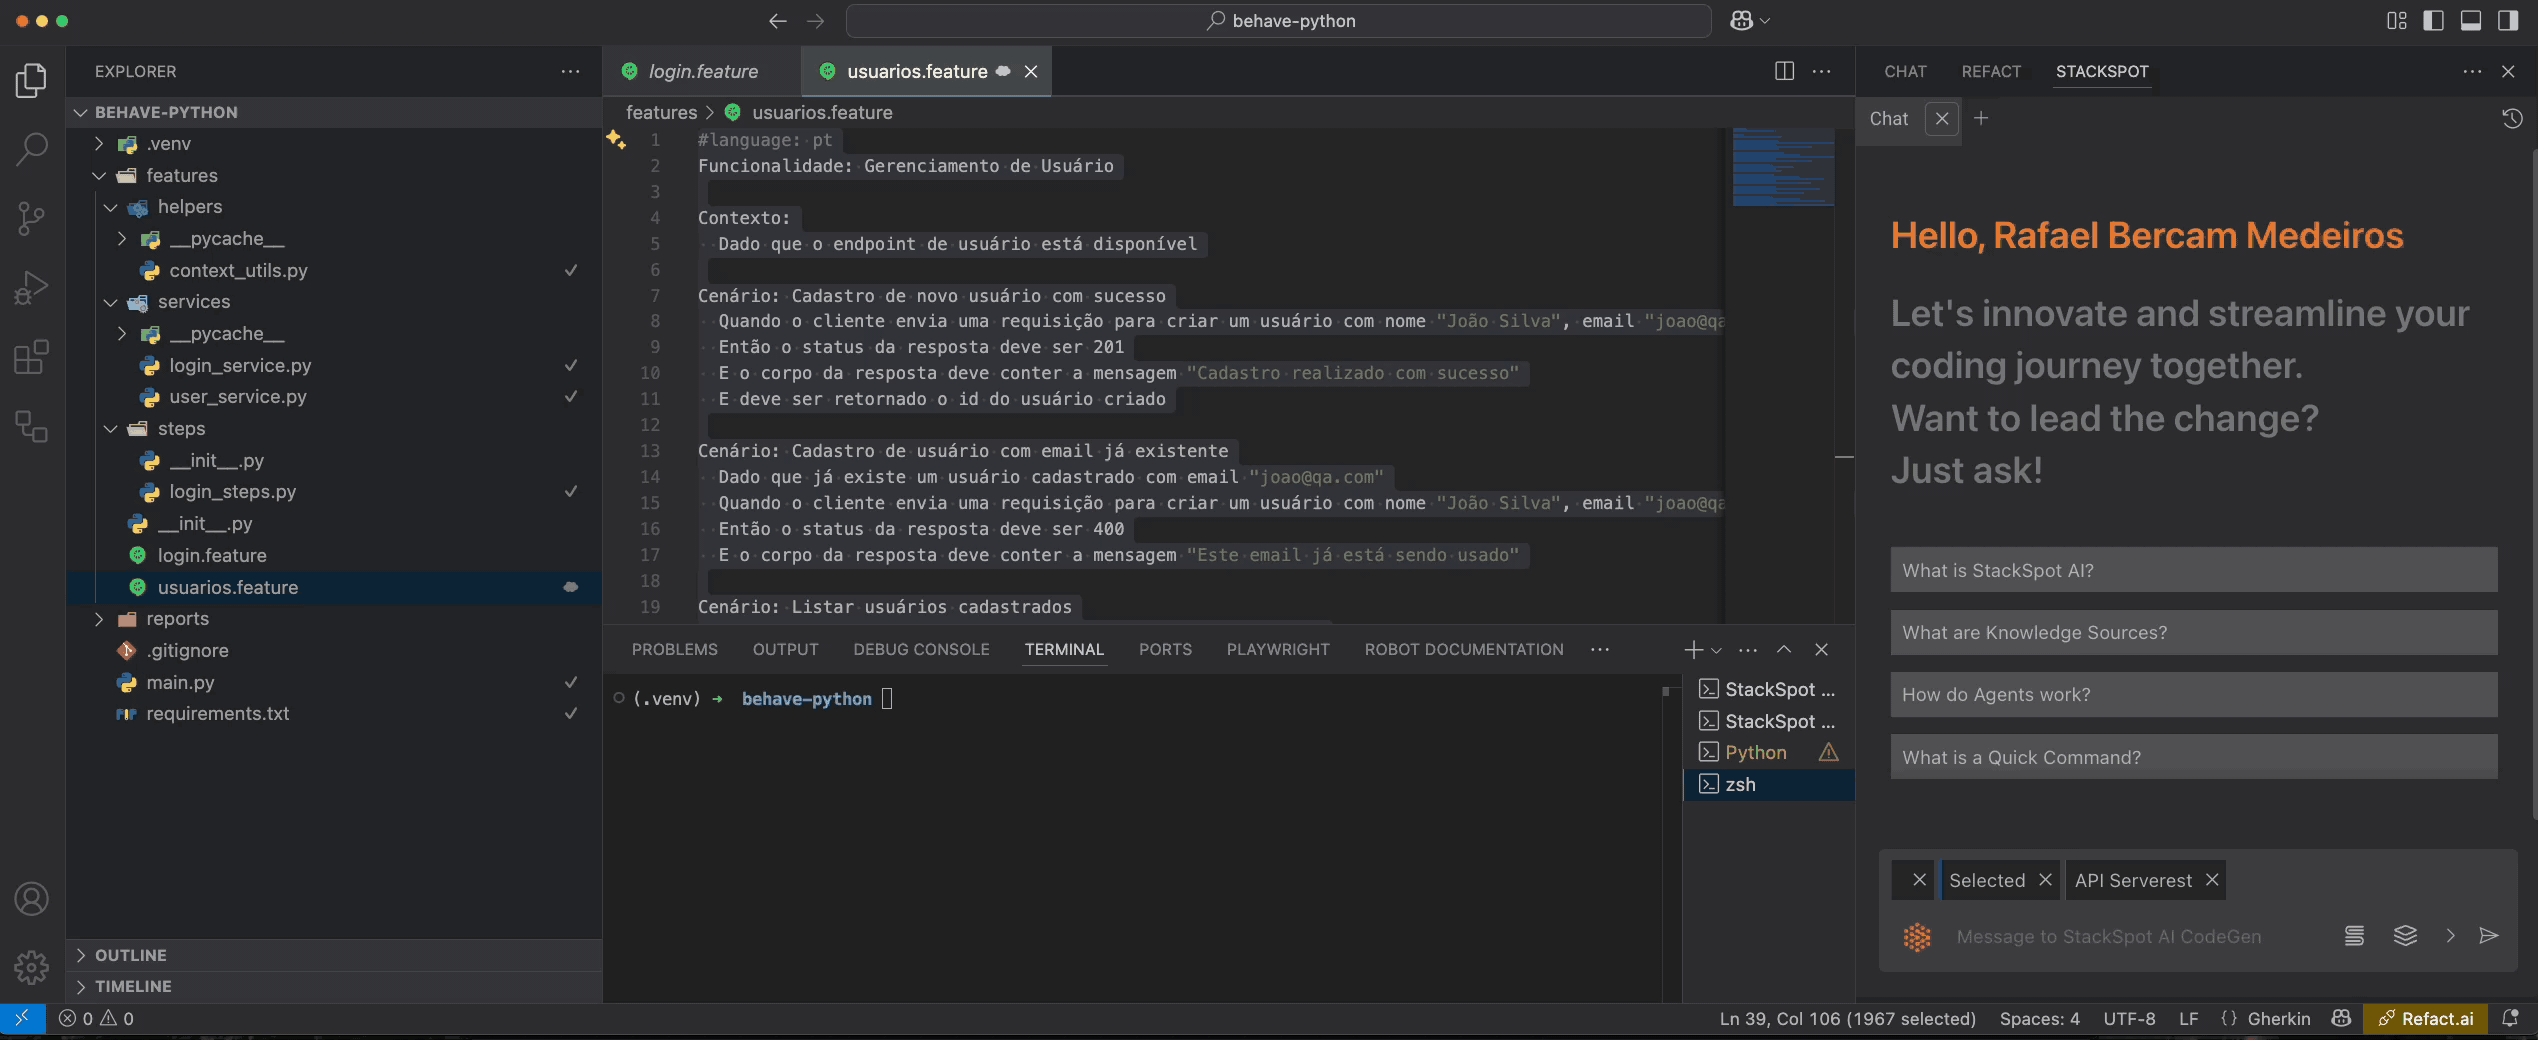Image resolution: width=2538 pixels, height=1040 pixels.
Task: Toggle the primary side bar
Action: click(2434, 21)
